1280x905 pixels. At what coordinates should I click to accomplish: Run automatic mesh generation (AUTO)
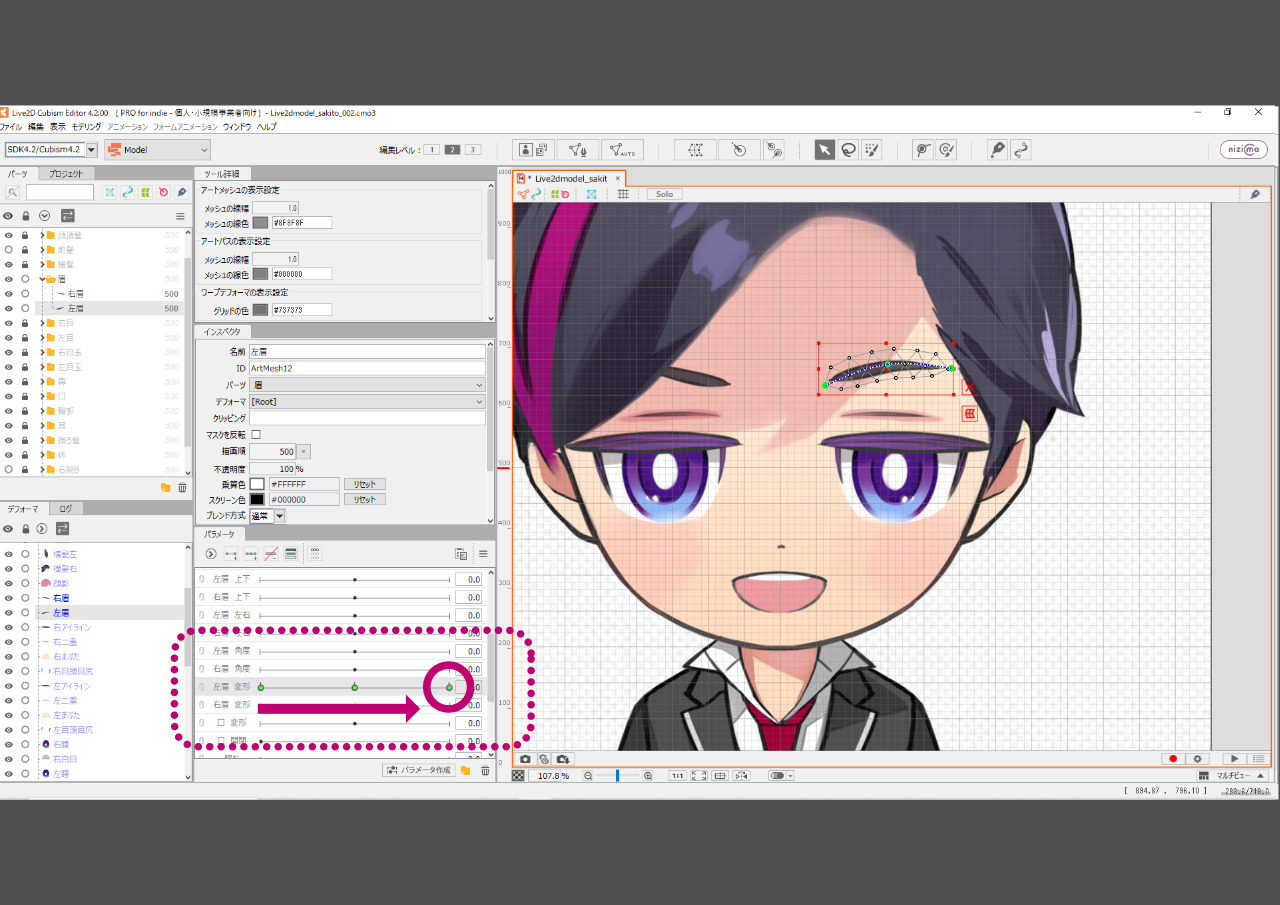pos(622,150)
